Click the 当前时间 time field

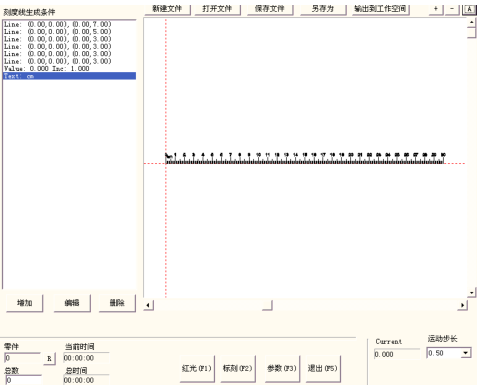[86, 358]
